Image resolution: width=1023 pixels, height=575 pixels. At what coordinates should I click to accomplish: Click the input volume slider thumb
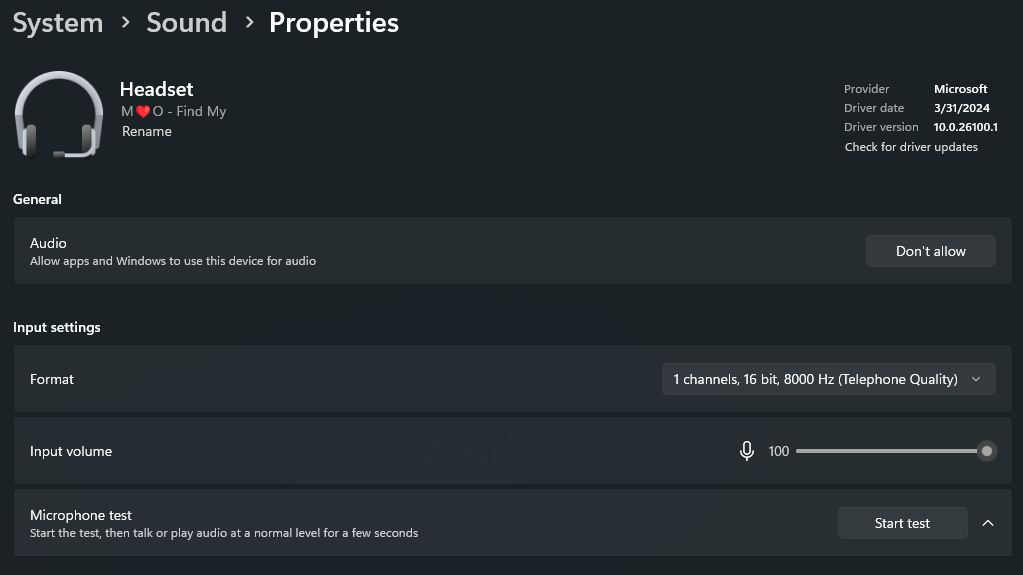click(x=987, y=451)
